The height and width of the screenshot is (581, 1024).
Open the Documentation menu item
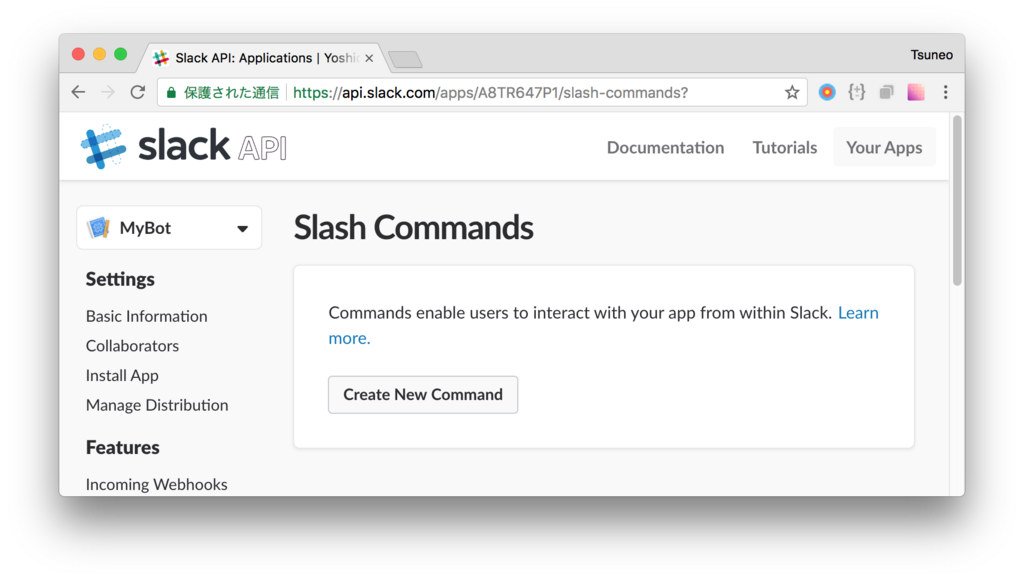(x=665, y=148)
